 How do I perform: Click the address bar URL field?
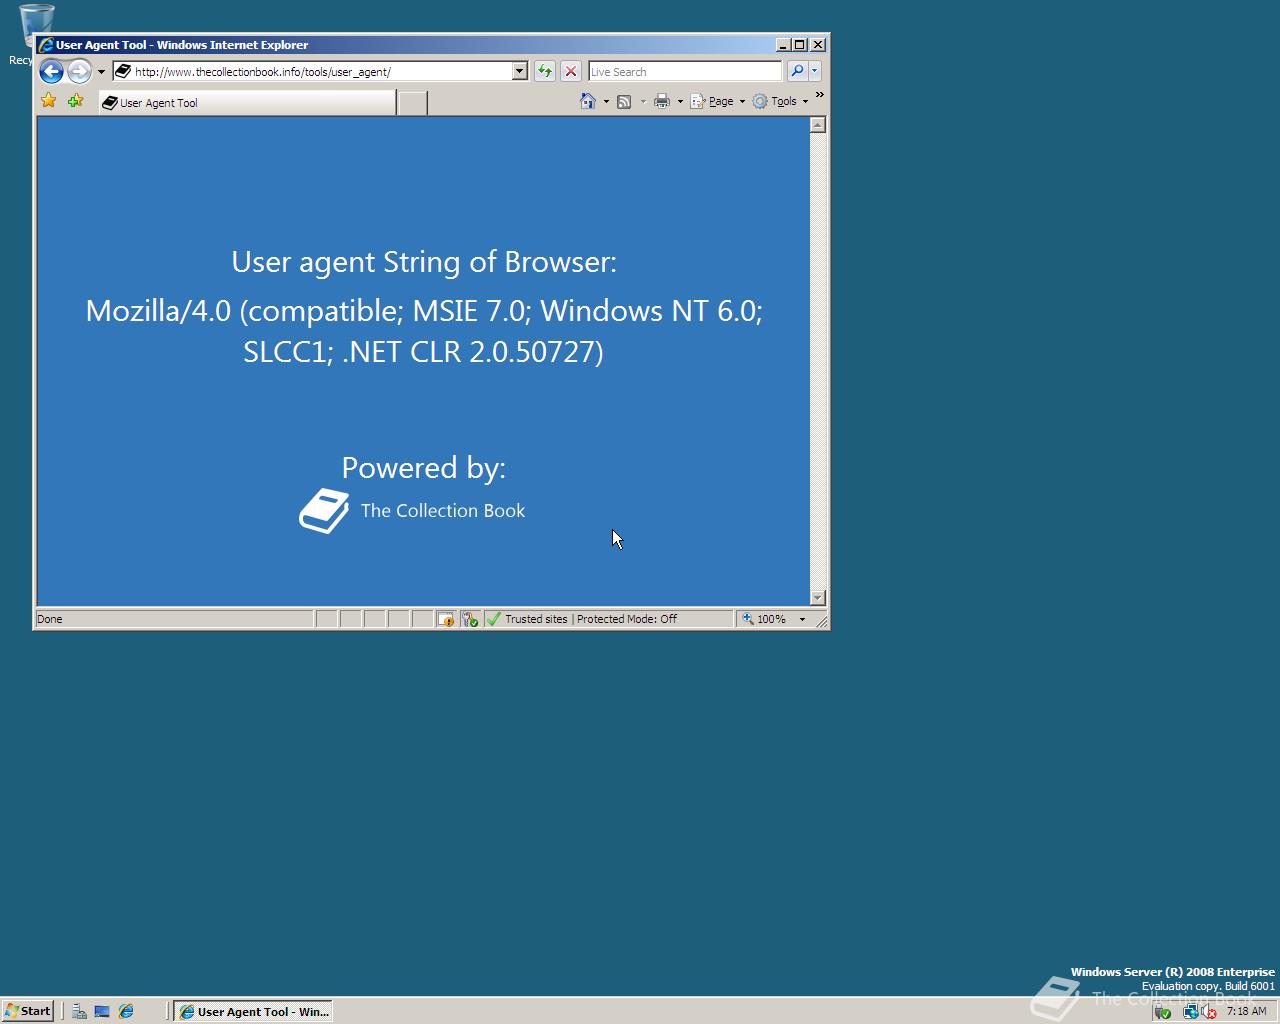[322, 71]
